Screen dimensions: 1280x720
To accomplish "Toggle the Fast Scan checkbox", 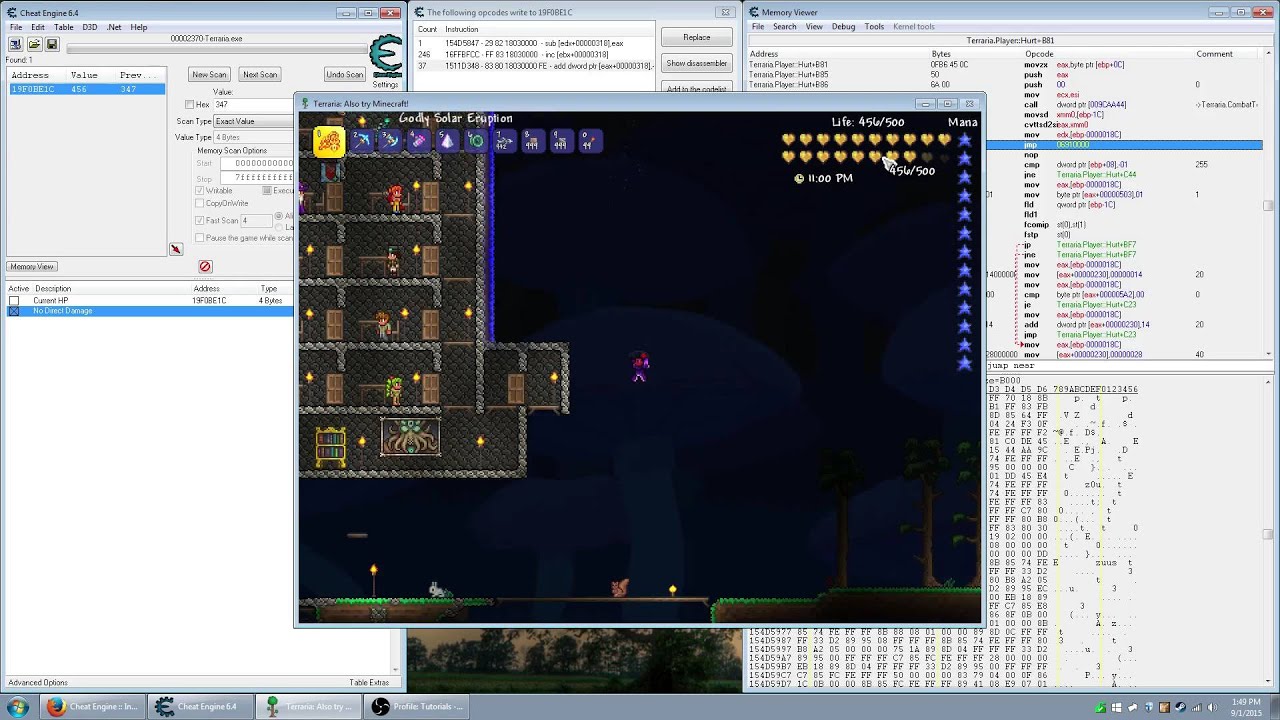I will pyautogui.click(x=200, y=220).
